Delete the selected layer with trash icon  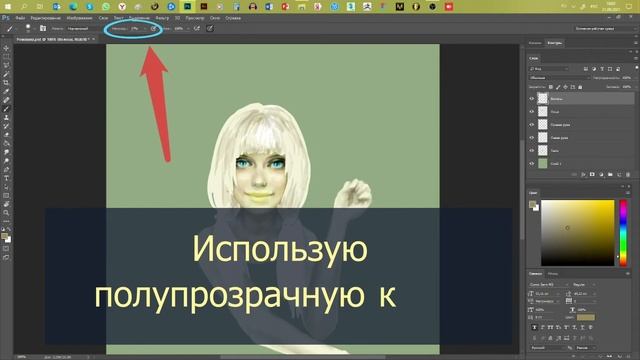pyautogui.click(x=628, y=174)
